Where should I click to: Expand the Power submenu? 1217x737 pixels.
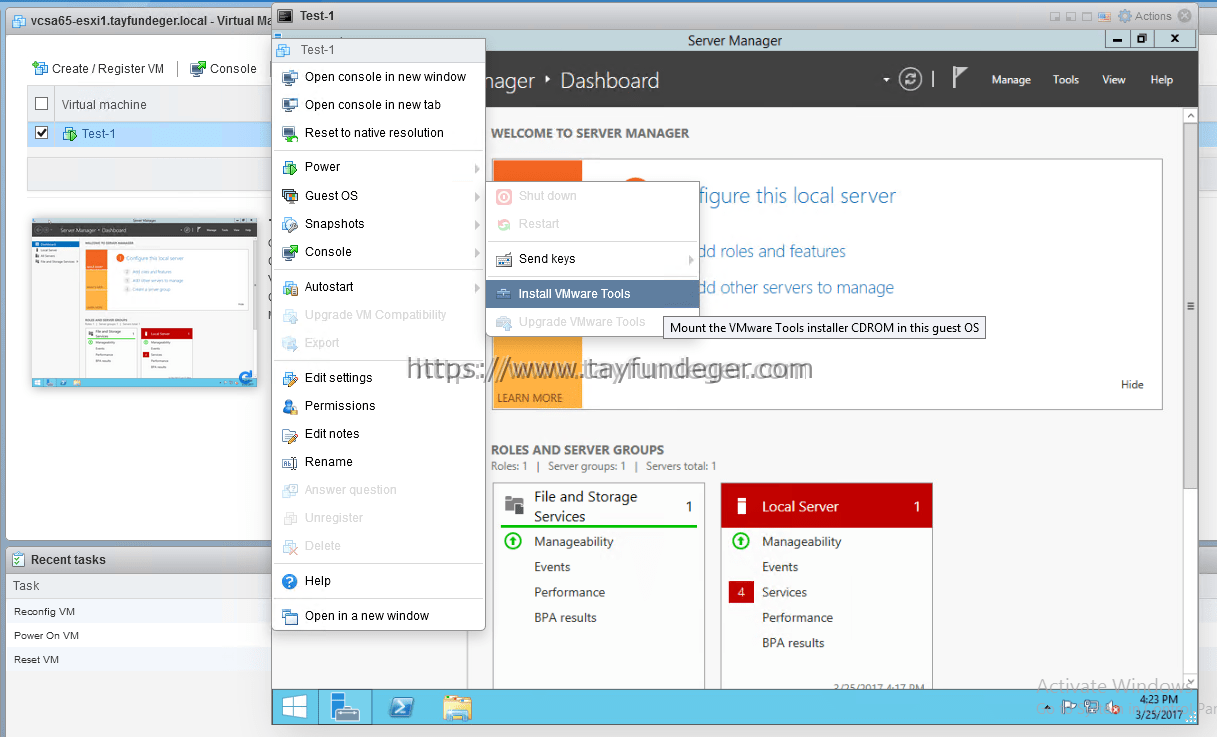point(379,167)
